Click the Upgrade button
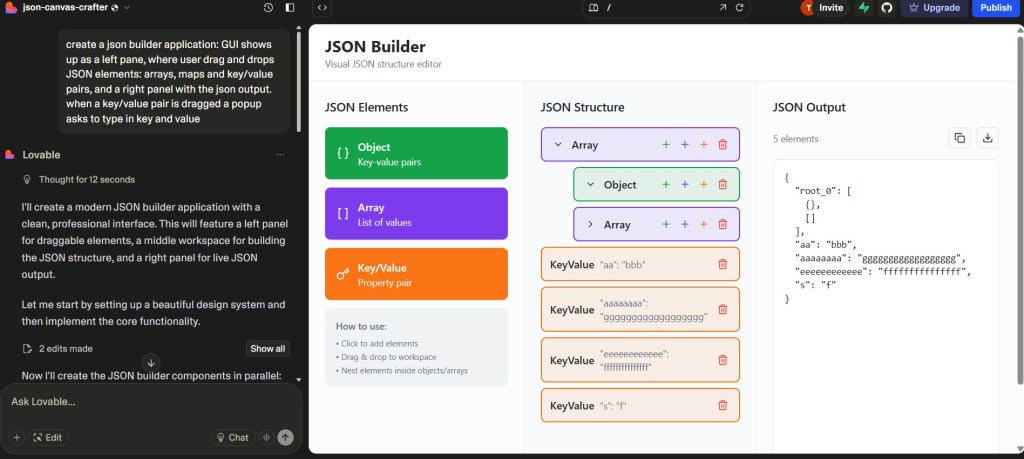 click(x=934, y=8)
